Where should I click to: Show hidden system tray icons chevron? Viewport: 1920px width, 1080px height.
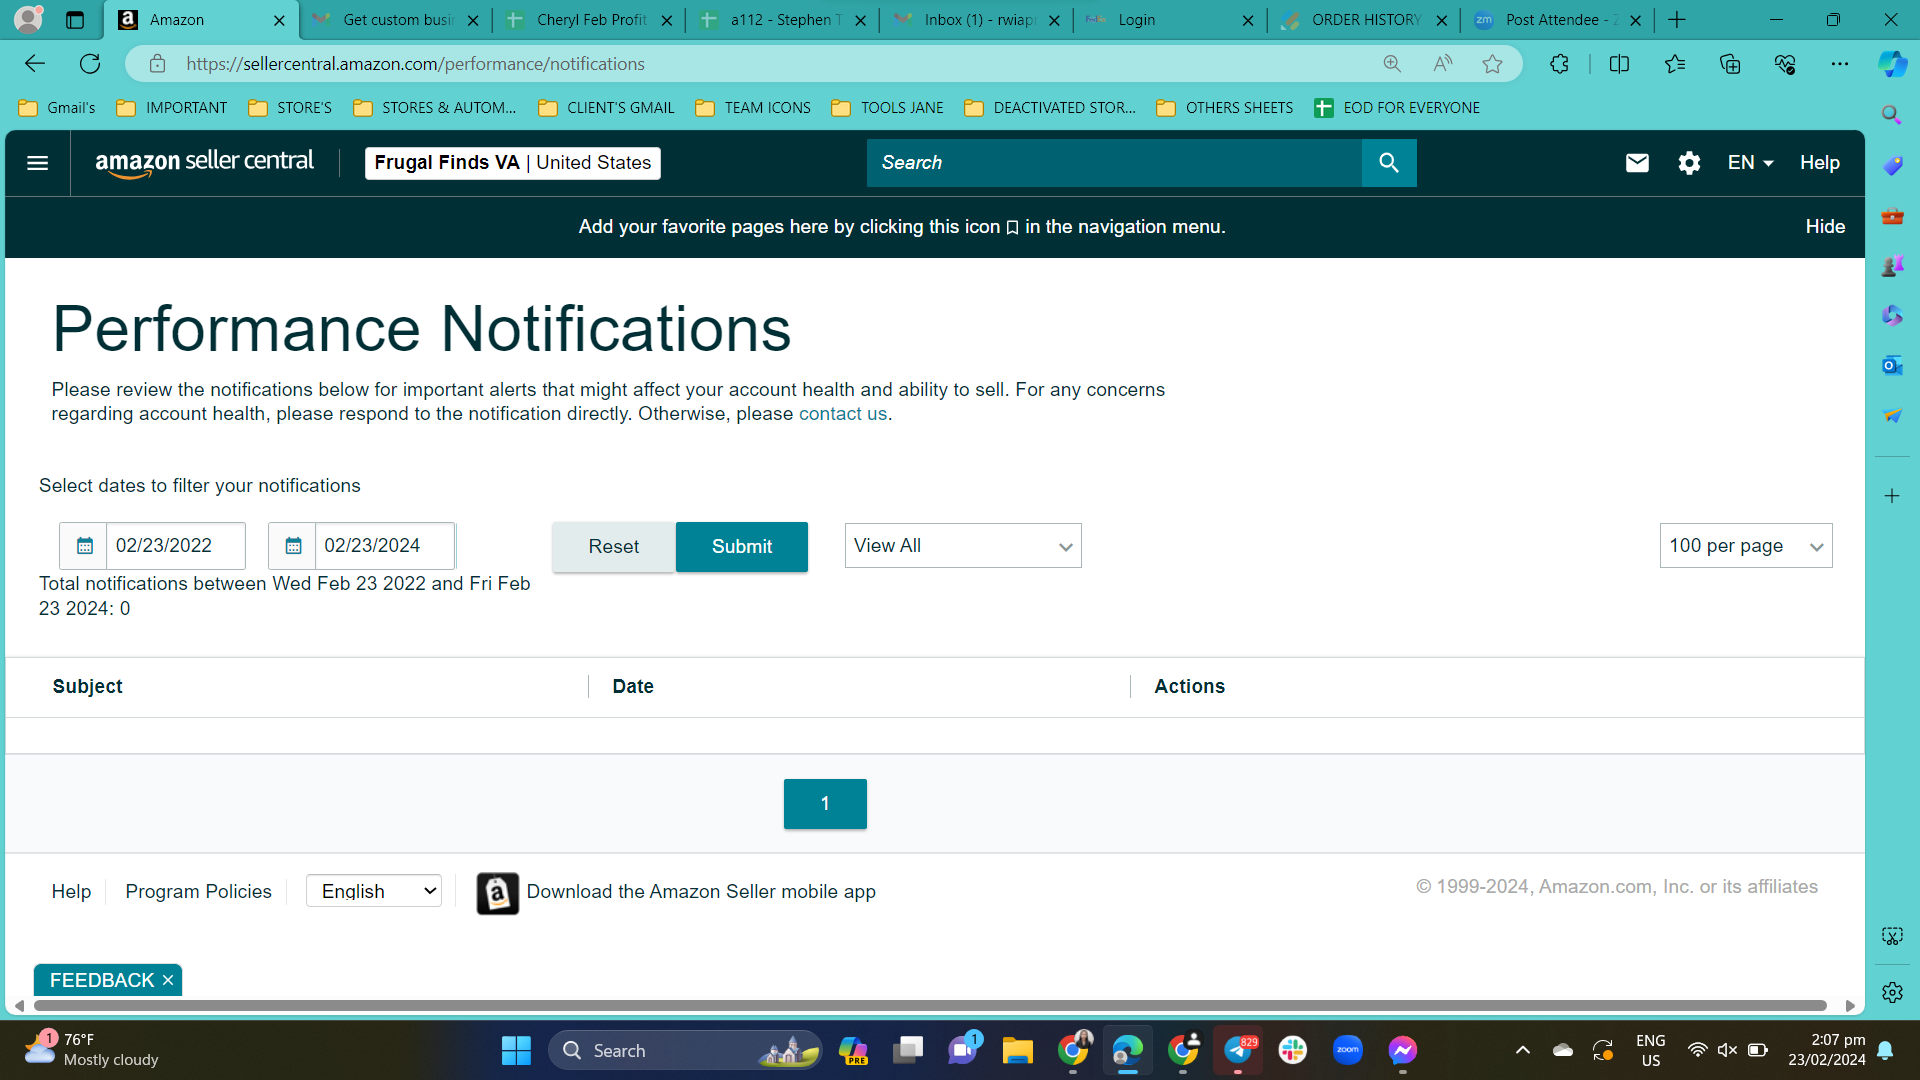coord(1522,1050)
